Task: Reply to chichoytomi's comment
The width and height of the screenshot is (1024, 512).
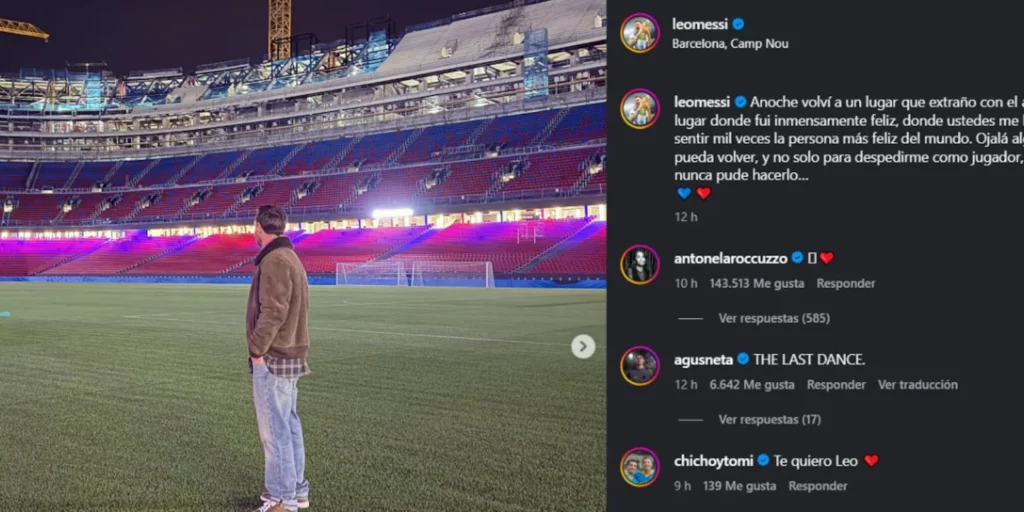Action: 817,486
